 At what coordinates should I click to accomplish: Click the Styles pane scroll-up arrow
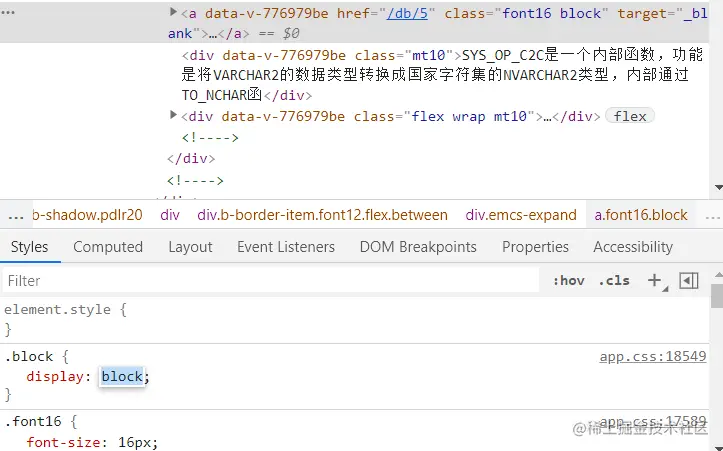pyautogui.click(x=718, y=275)
